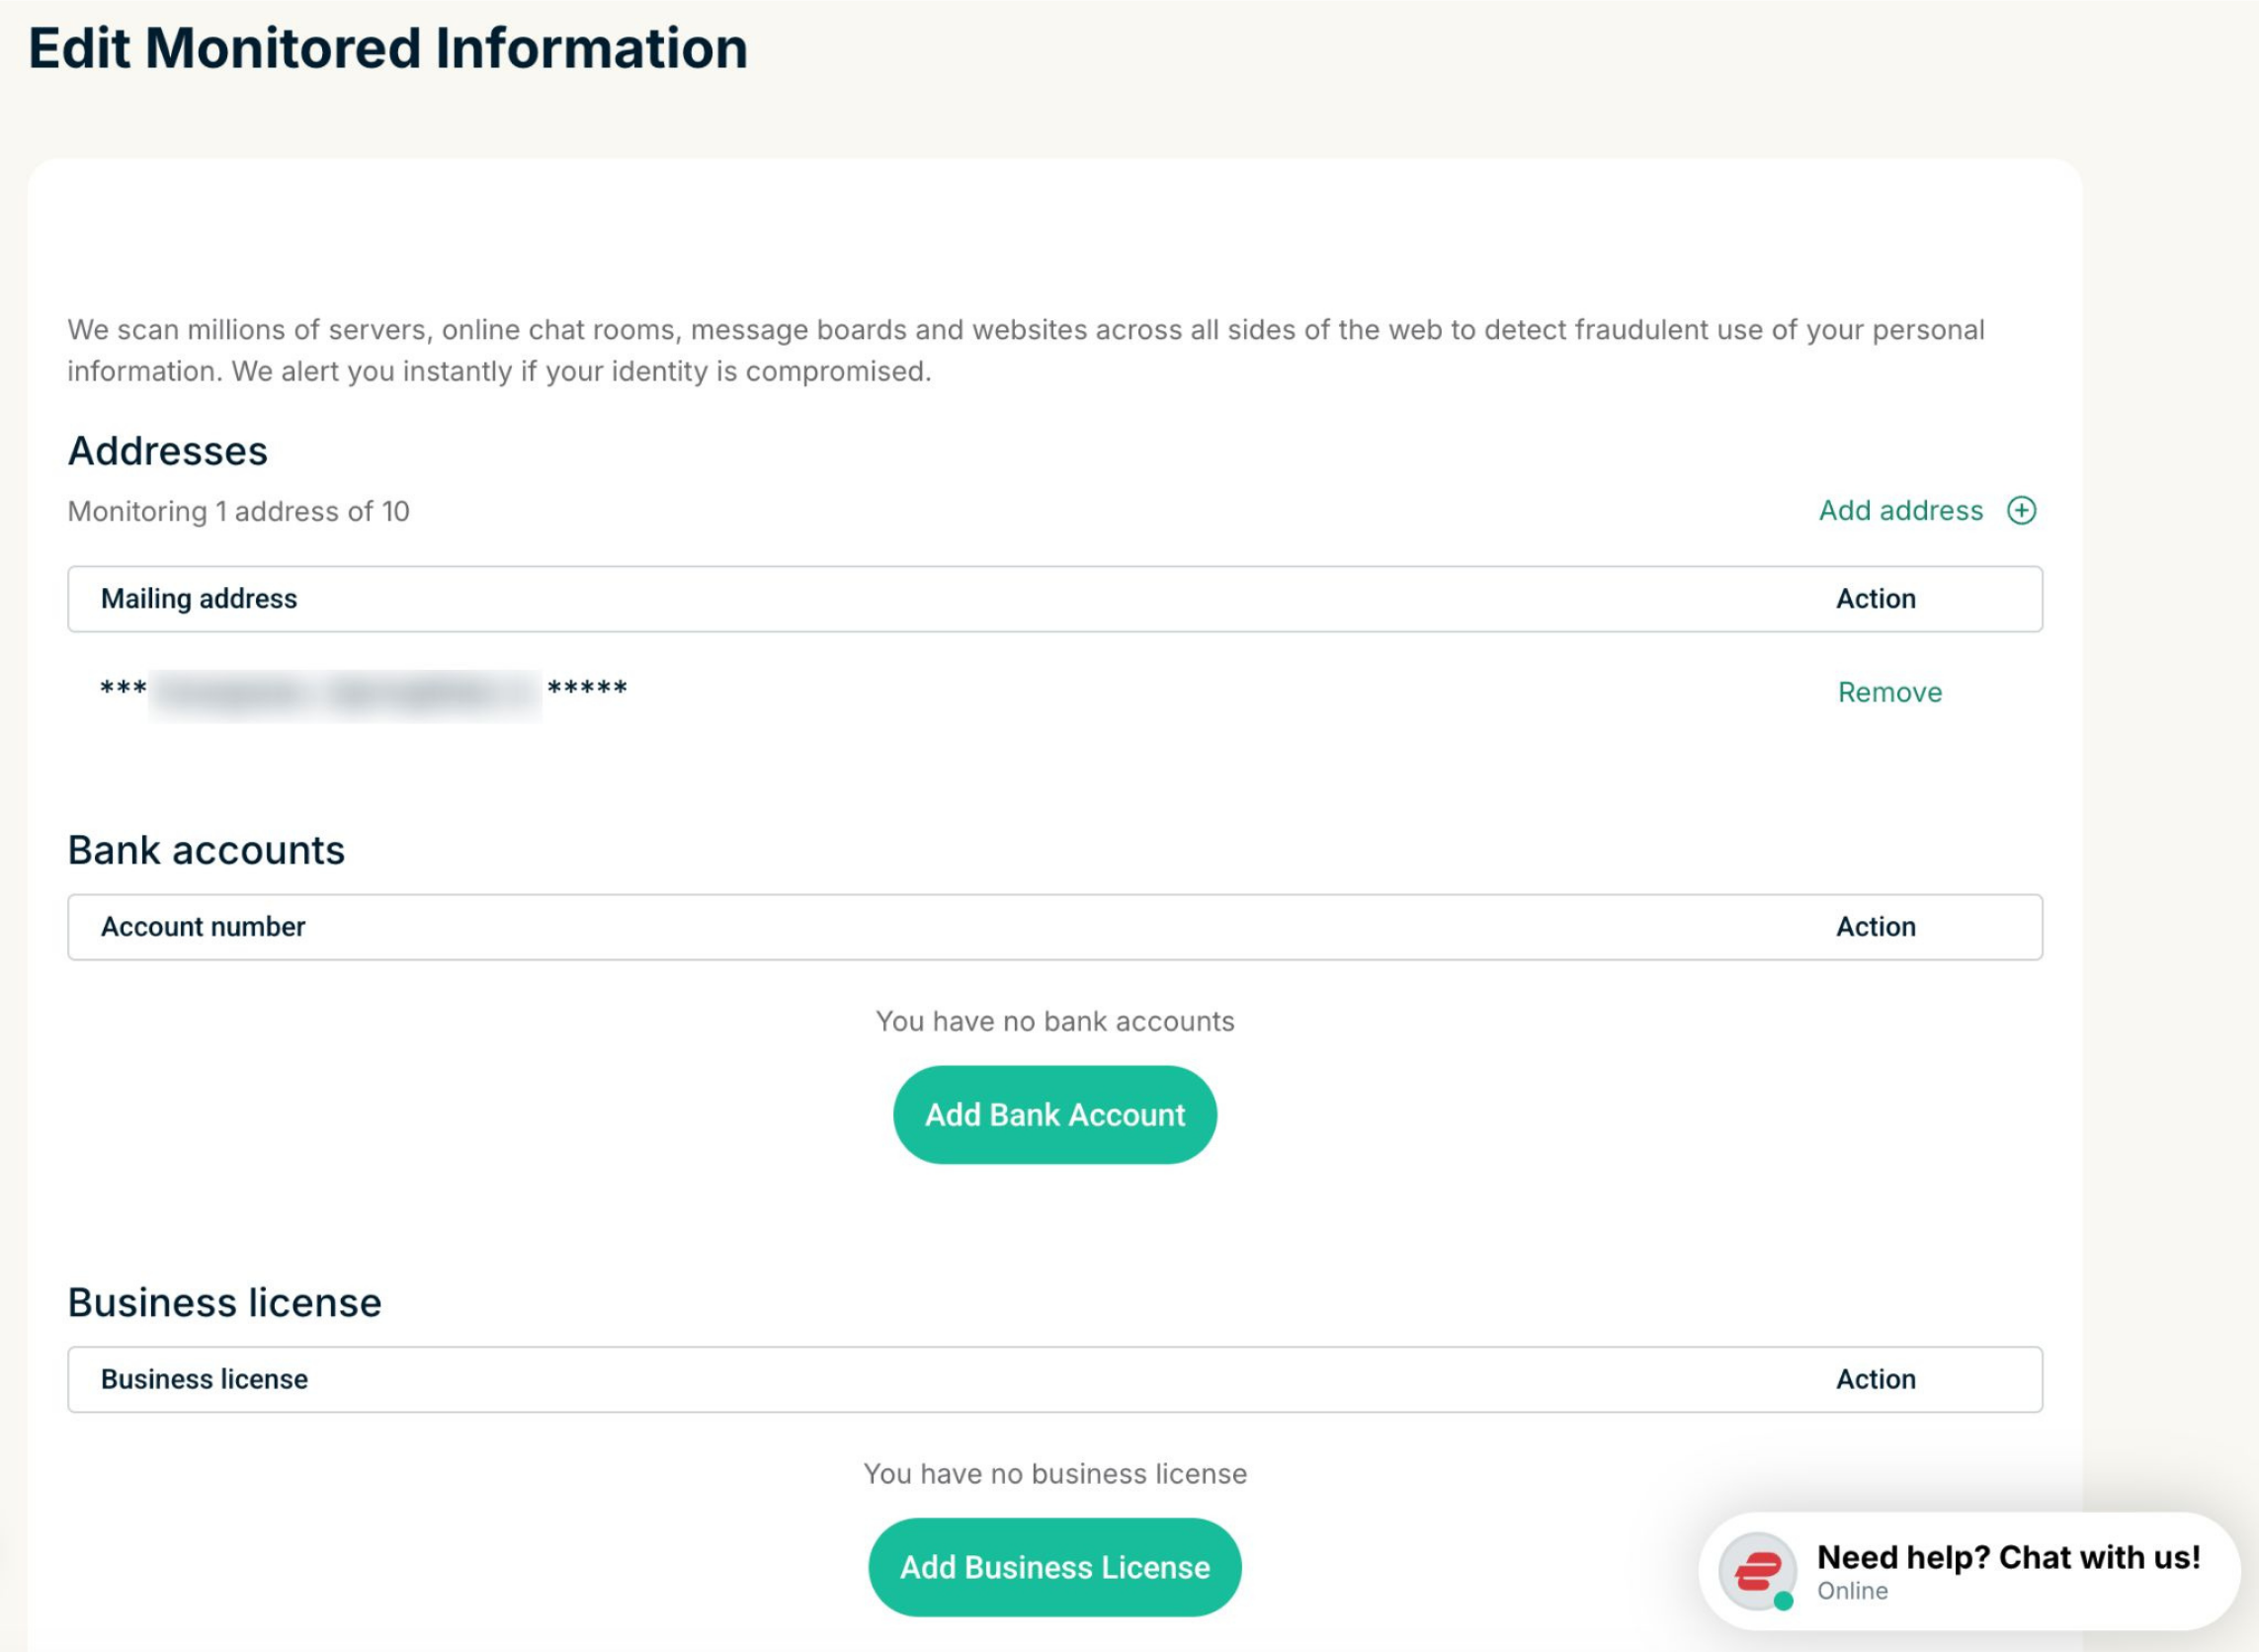This screenshot has height=1652, width=2259.
Task: Click the Monitoring 1 address of 10 text
Action: (x=238, y=512)
